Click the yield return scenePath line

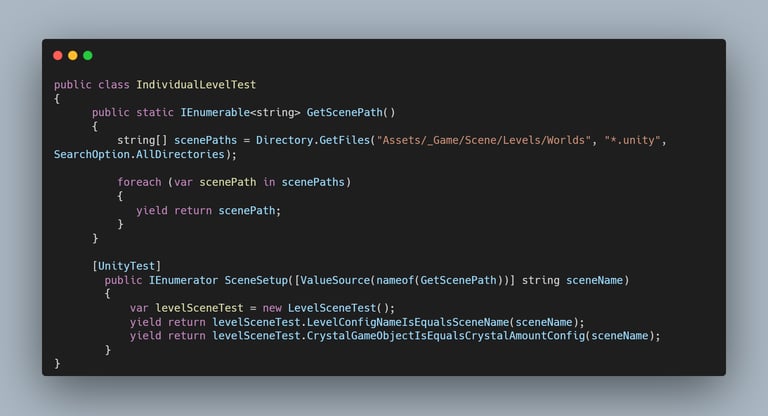point(209,210)
